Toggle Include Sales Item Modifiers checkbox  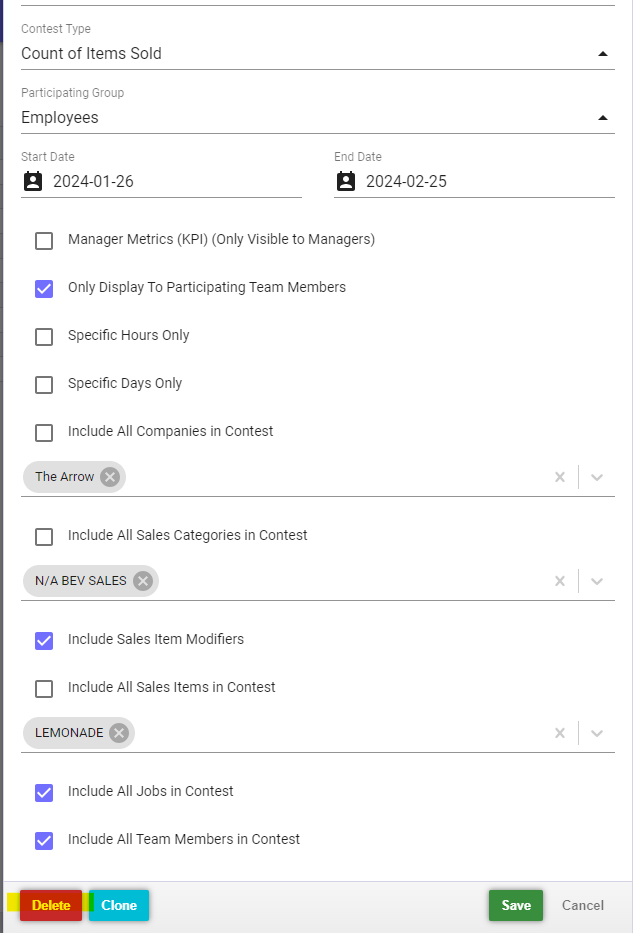[44, 641]
